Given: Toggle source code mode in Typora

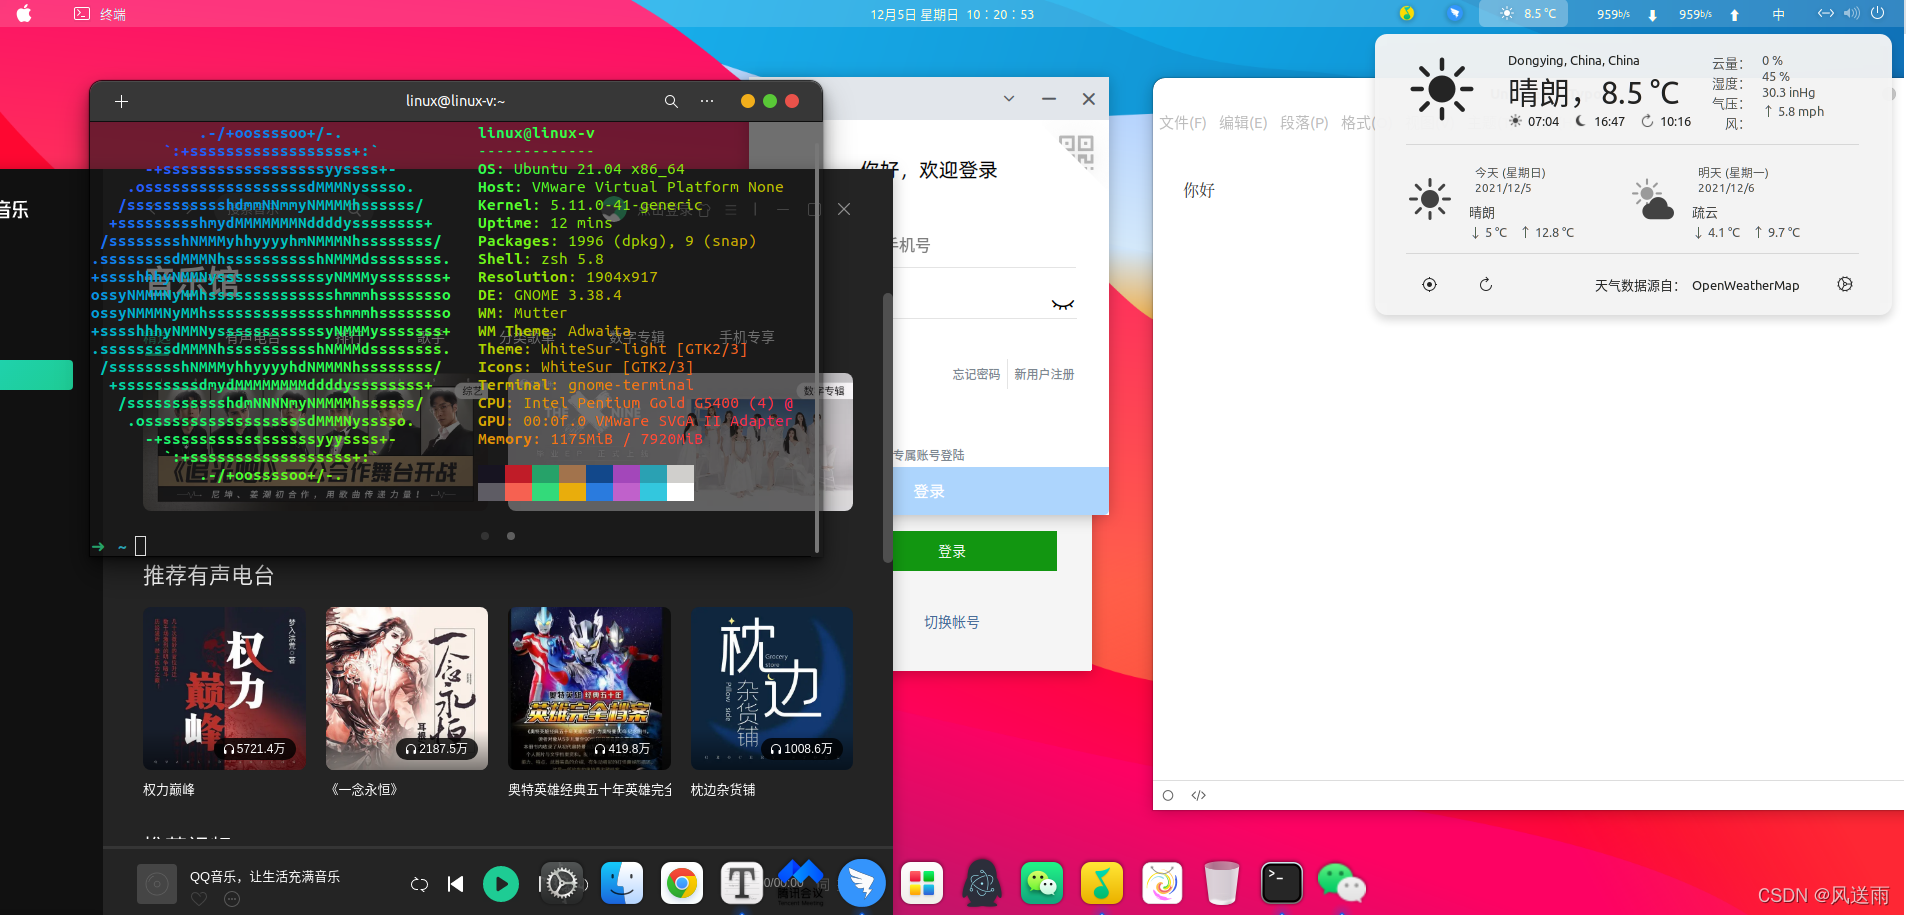Looking at the screenshot, I should (1199, 795).
